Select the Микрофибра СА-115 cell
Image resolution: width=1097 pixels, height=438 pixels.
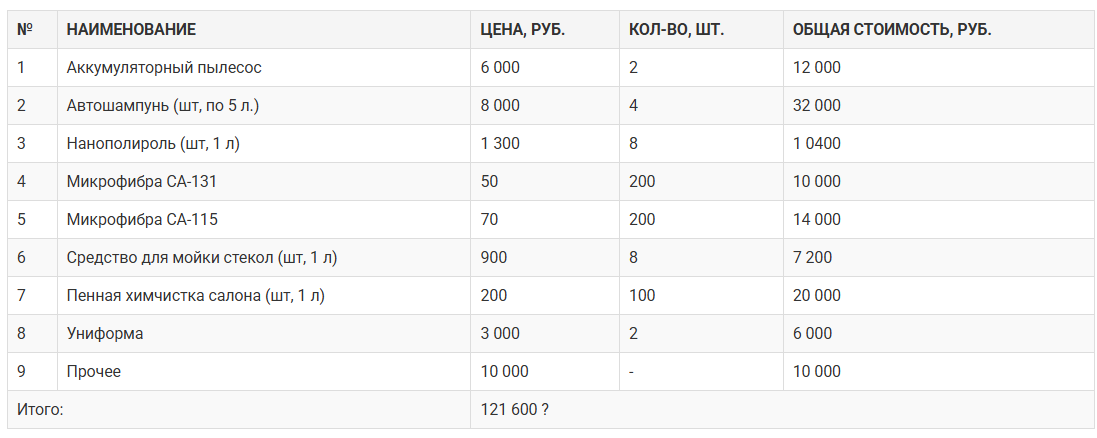pyautogui.click(x=141, y=220)
